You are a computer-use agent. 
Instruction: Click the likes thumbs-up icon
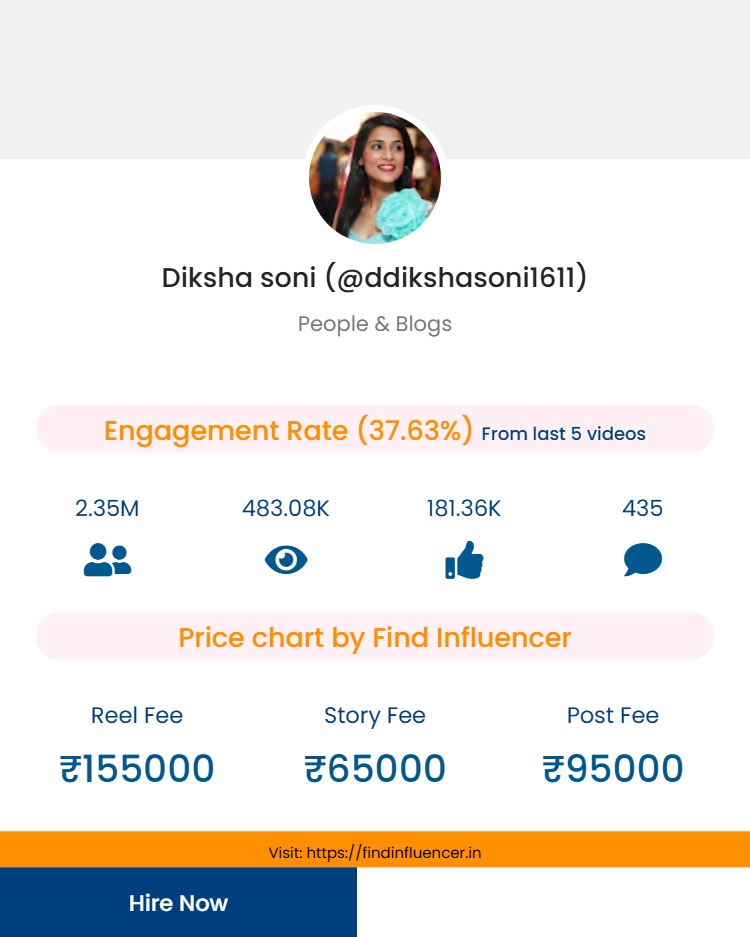464,560
